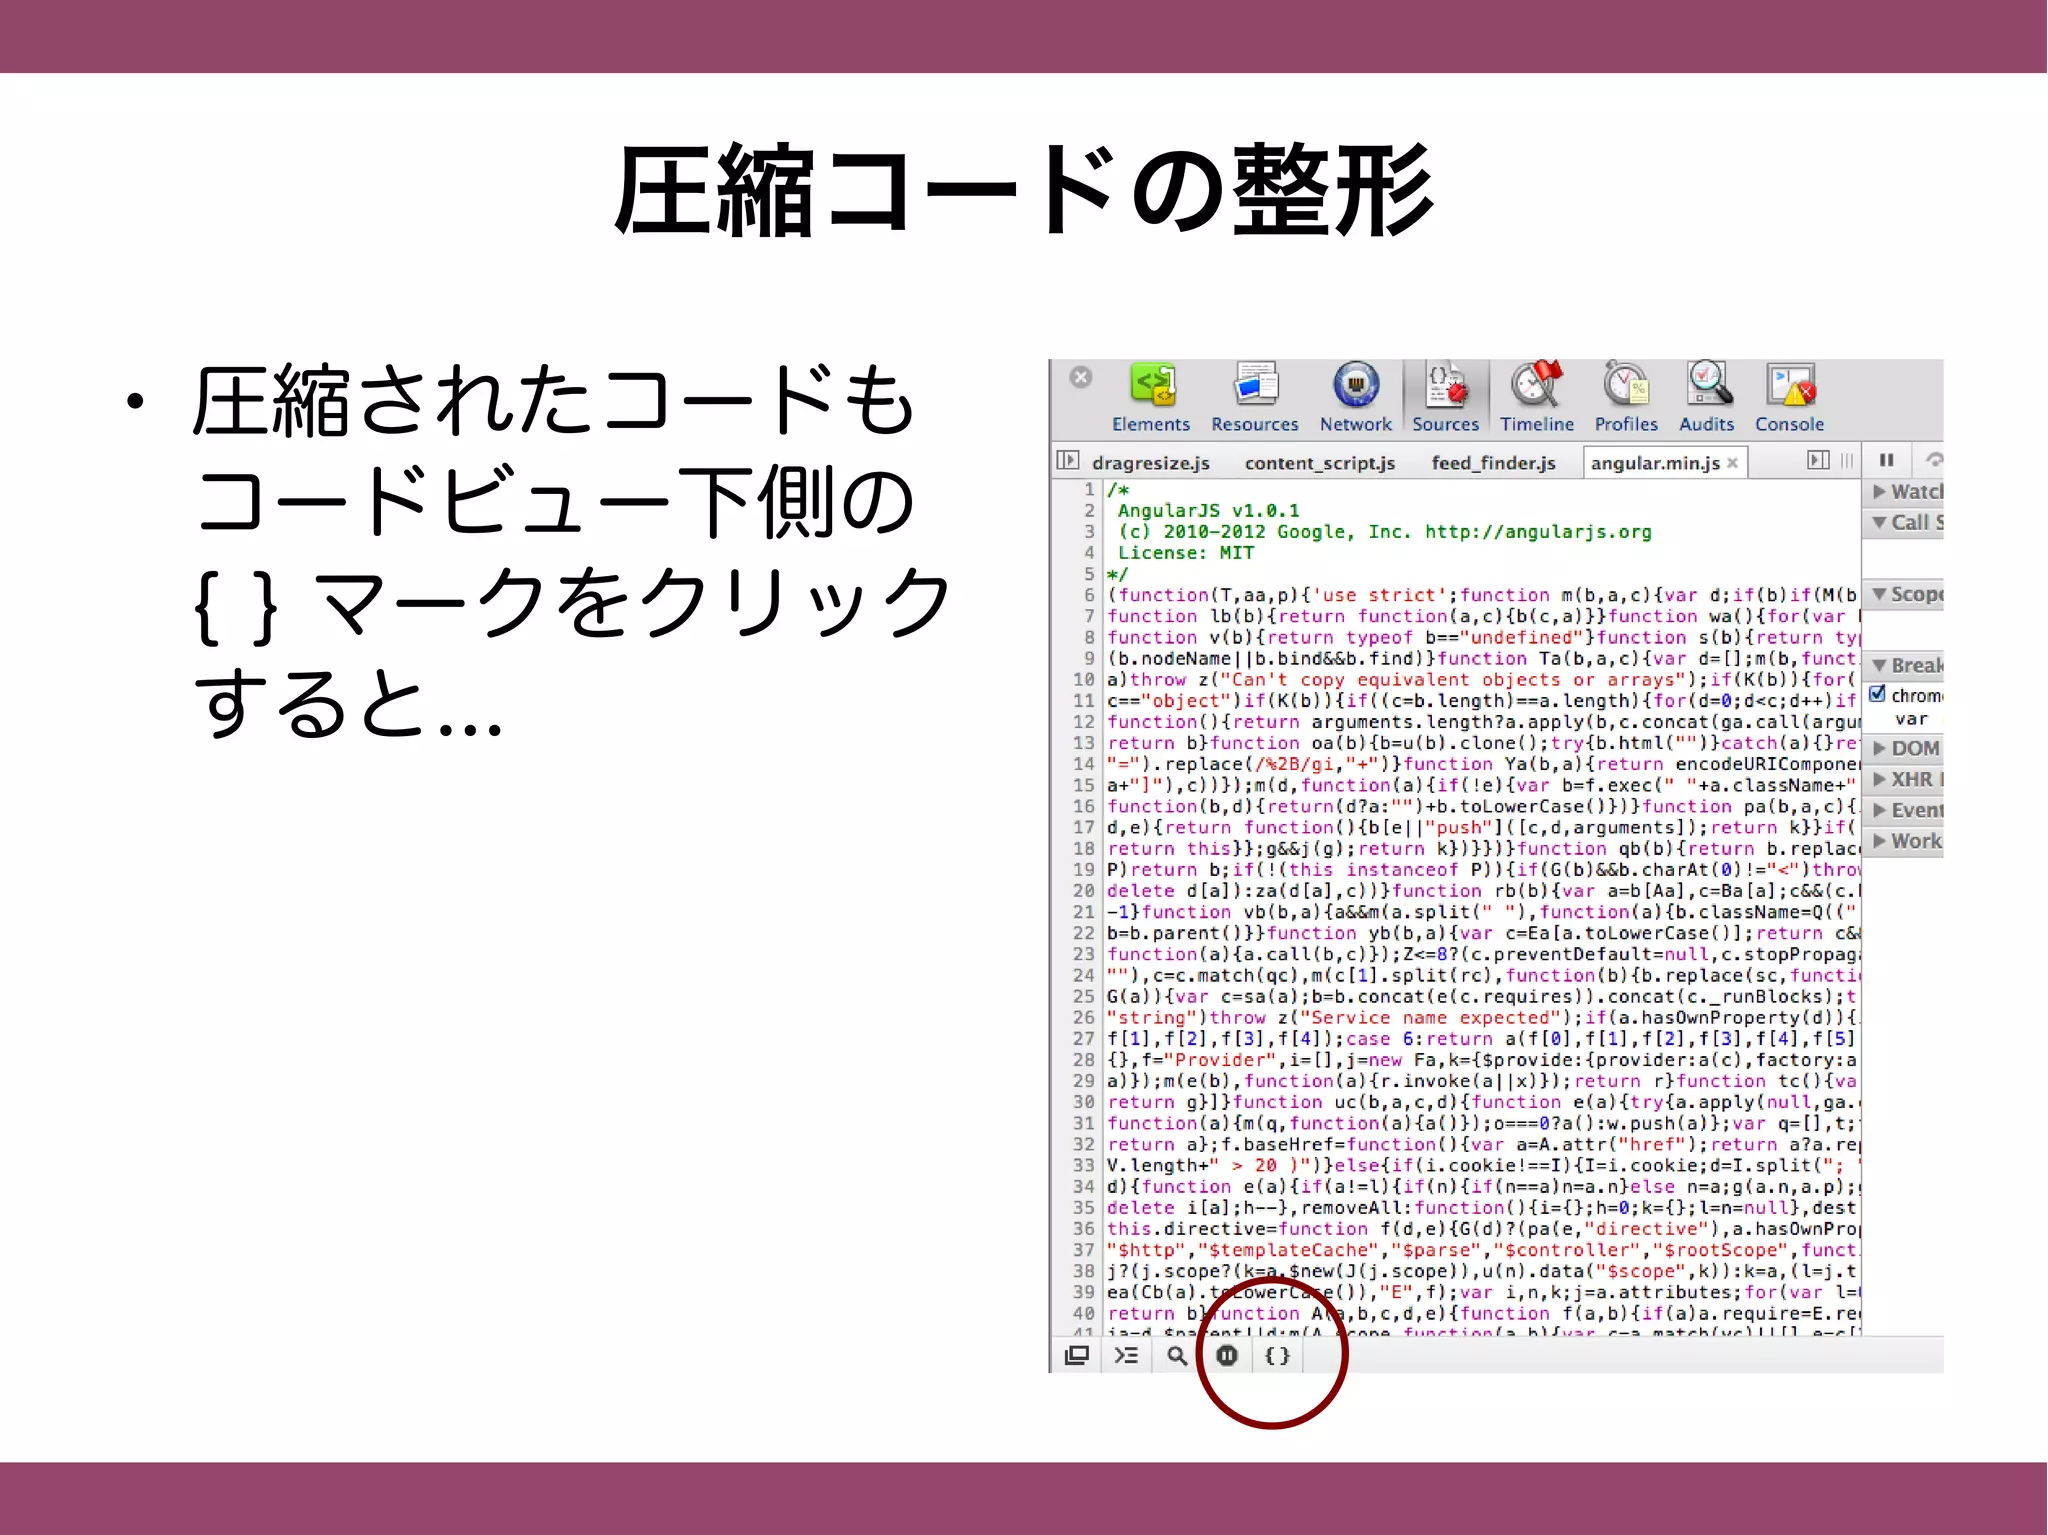
Task: Click the 'AngularJS v1.0.1' comment text
Action: (1208, 510)
